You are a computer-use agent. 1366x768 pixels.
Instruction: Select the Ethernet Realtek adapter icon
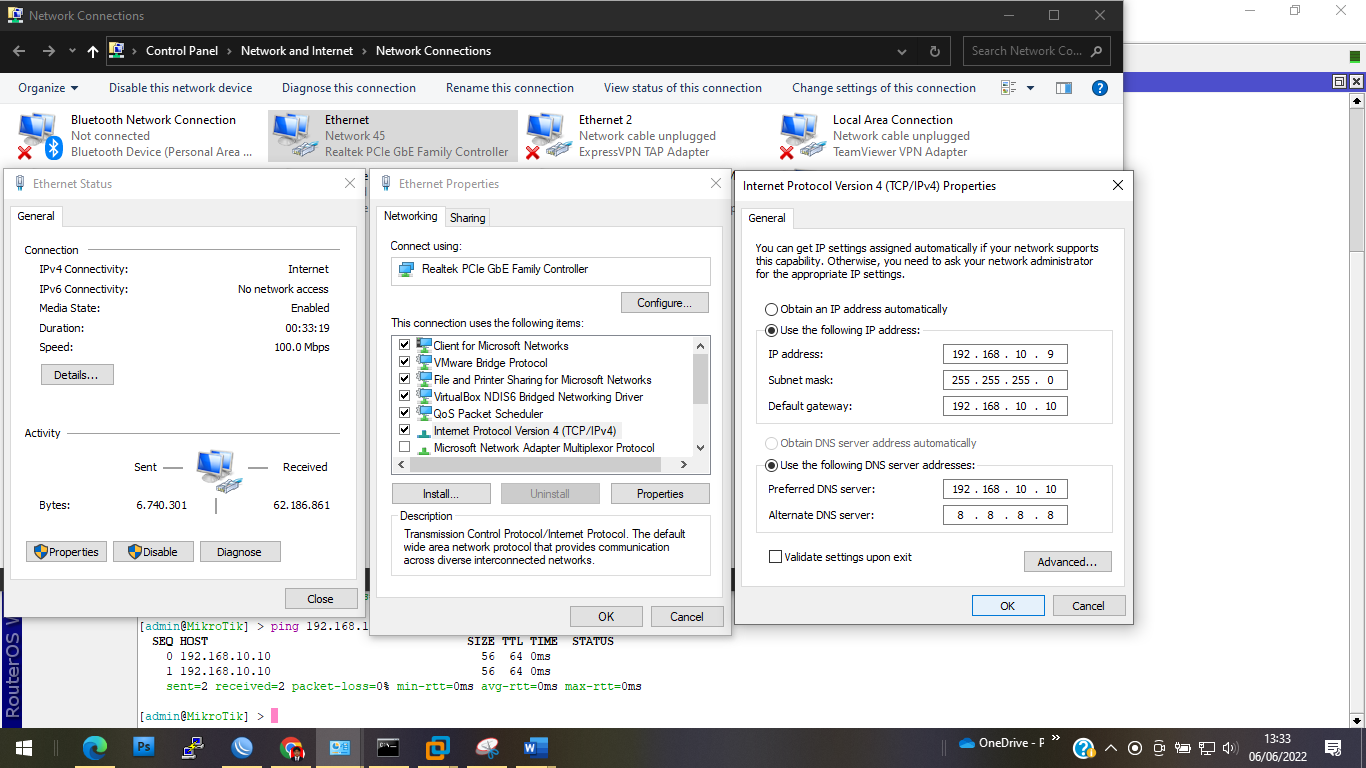tap(294, 136)
